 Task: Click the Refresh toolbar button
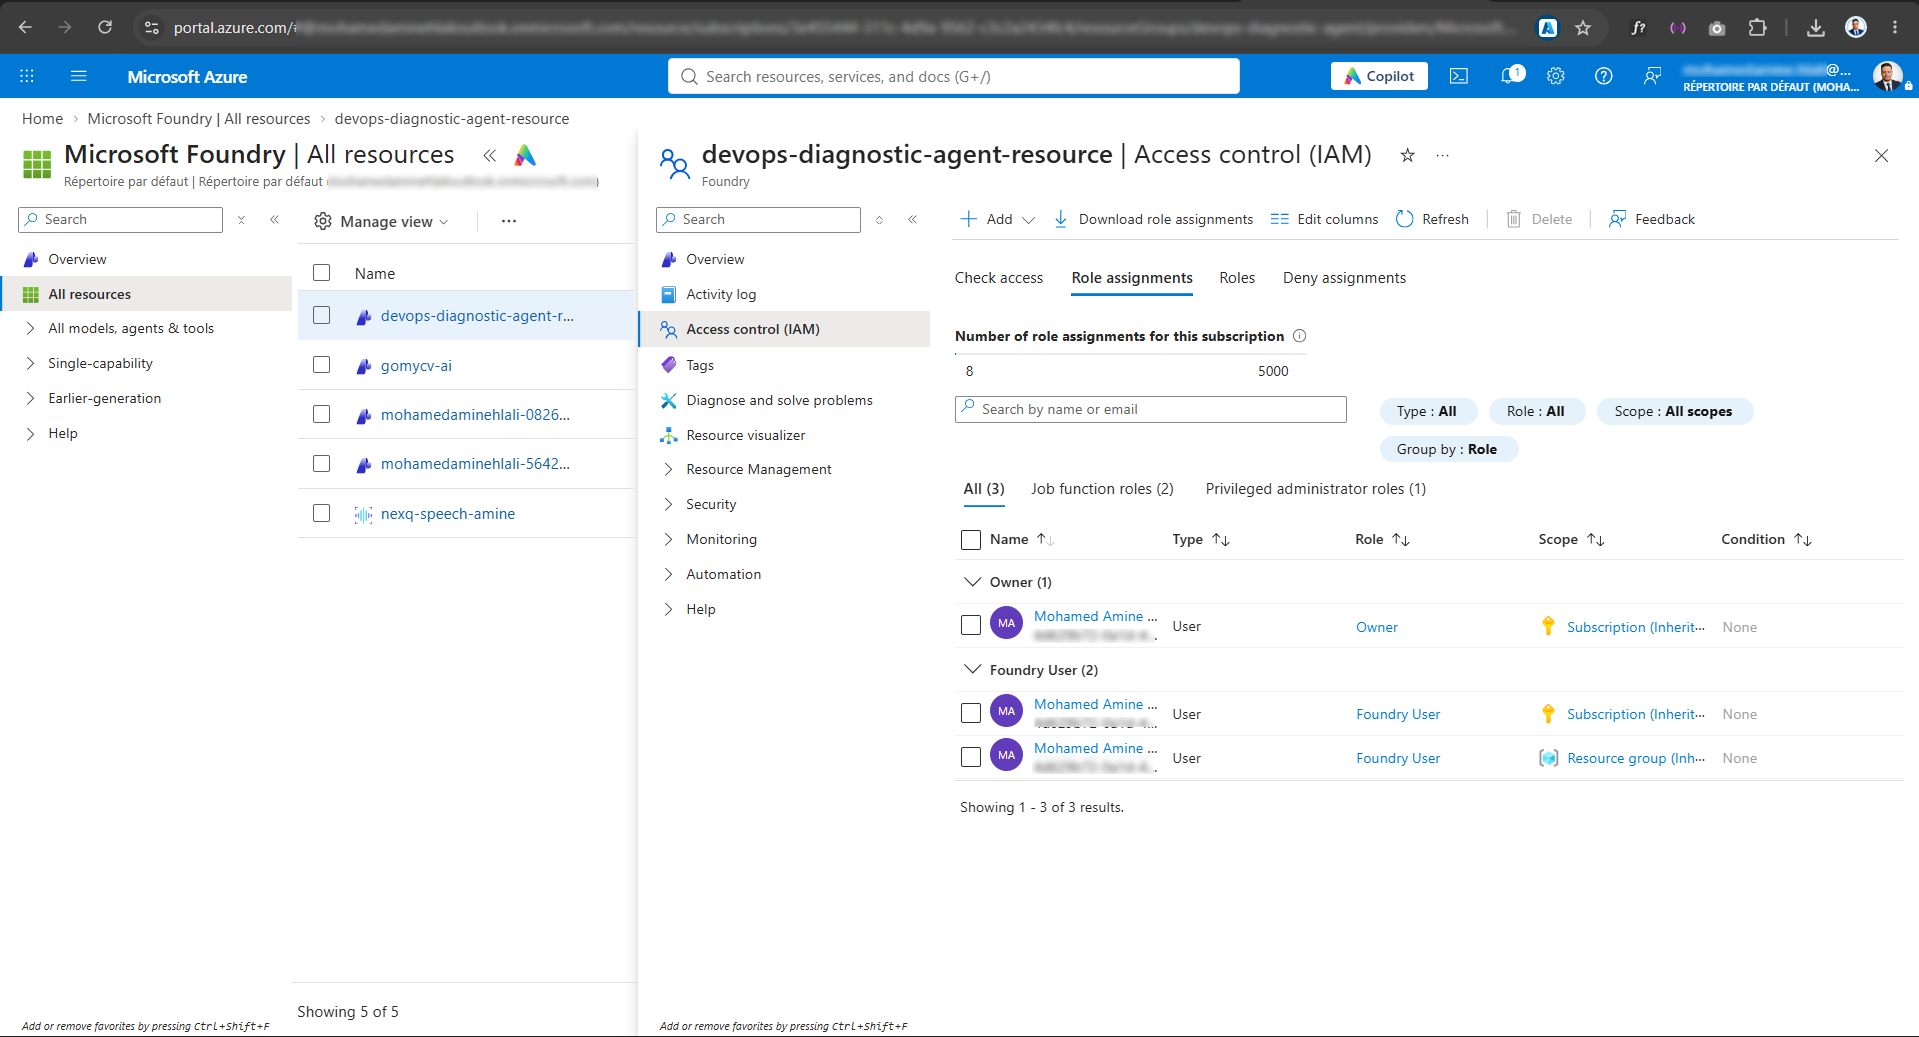pyautogui.click(x=1432, y=219)
